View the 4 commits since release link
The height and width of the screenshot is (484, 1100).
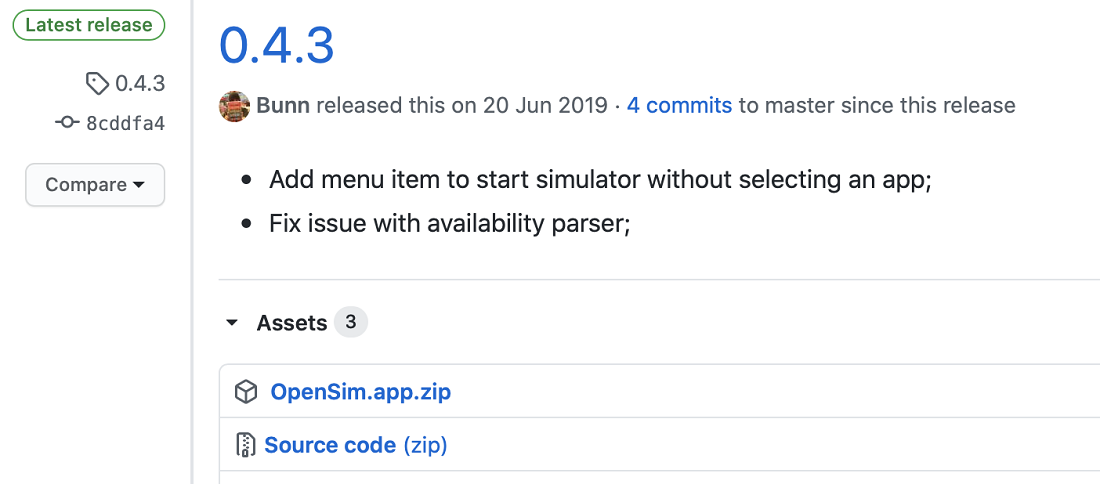click(679, 106)
